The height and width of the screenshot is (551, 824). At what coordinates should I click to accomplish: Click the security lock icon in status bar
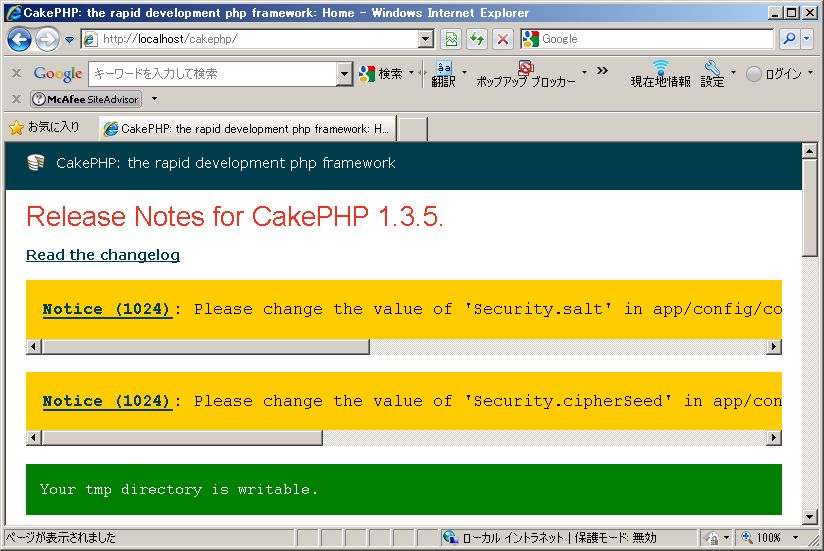coord(712,538)
